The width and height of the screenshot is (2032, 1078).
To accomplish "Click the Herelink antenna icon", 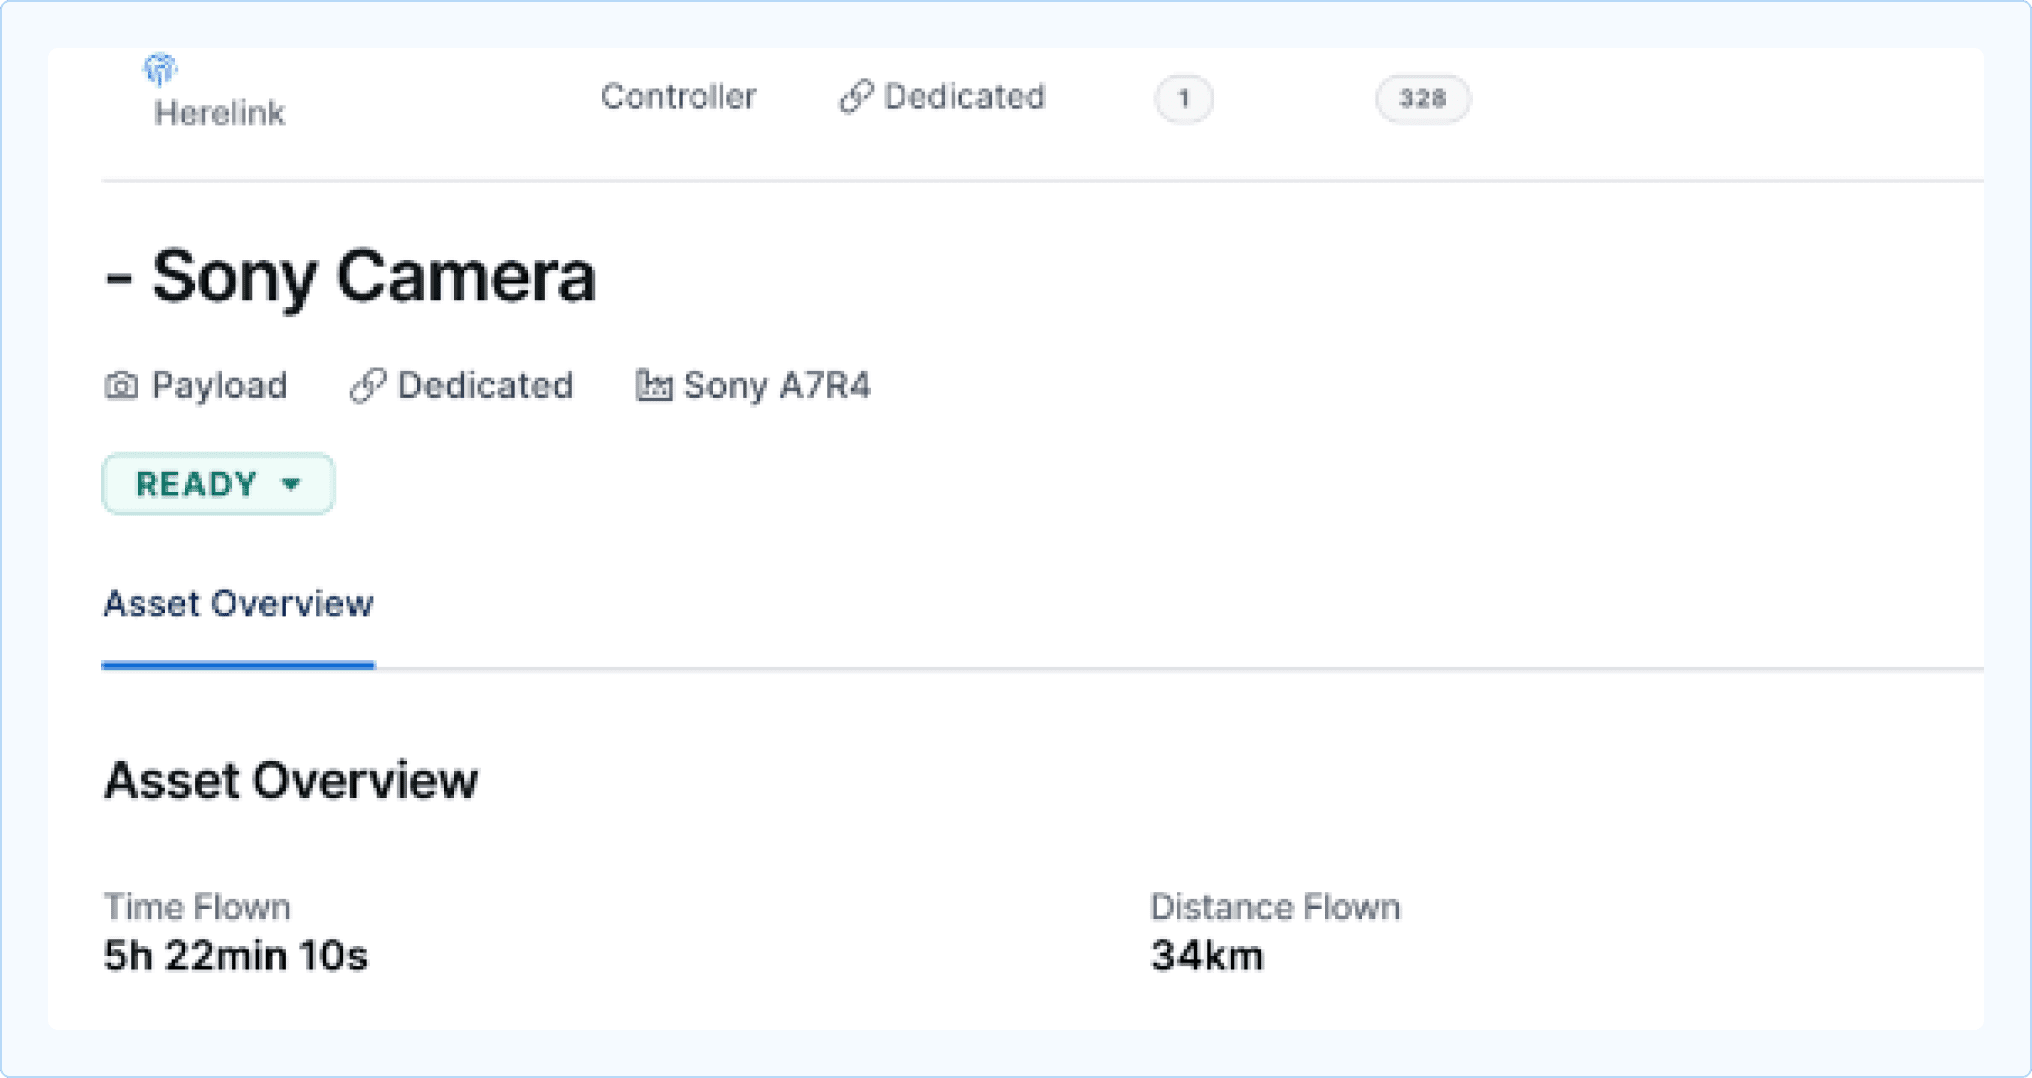I will pos(160,69).
